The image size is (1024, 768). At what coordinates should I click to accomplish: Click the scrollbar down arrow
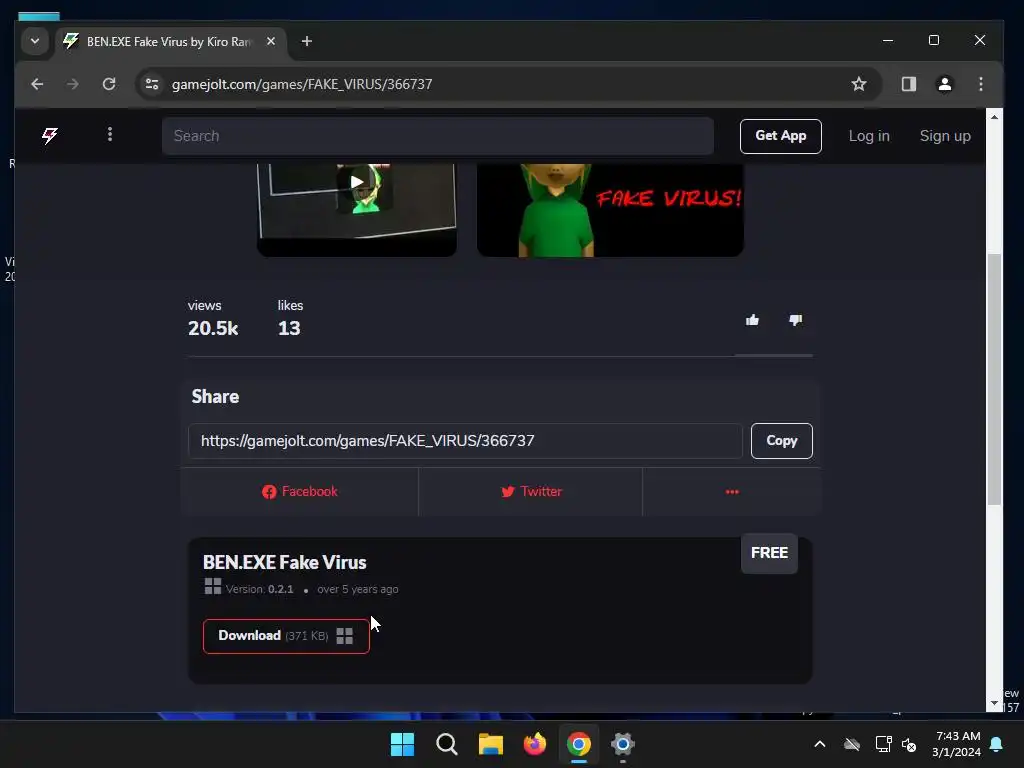tap(994, 703)
